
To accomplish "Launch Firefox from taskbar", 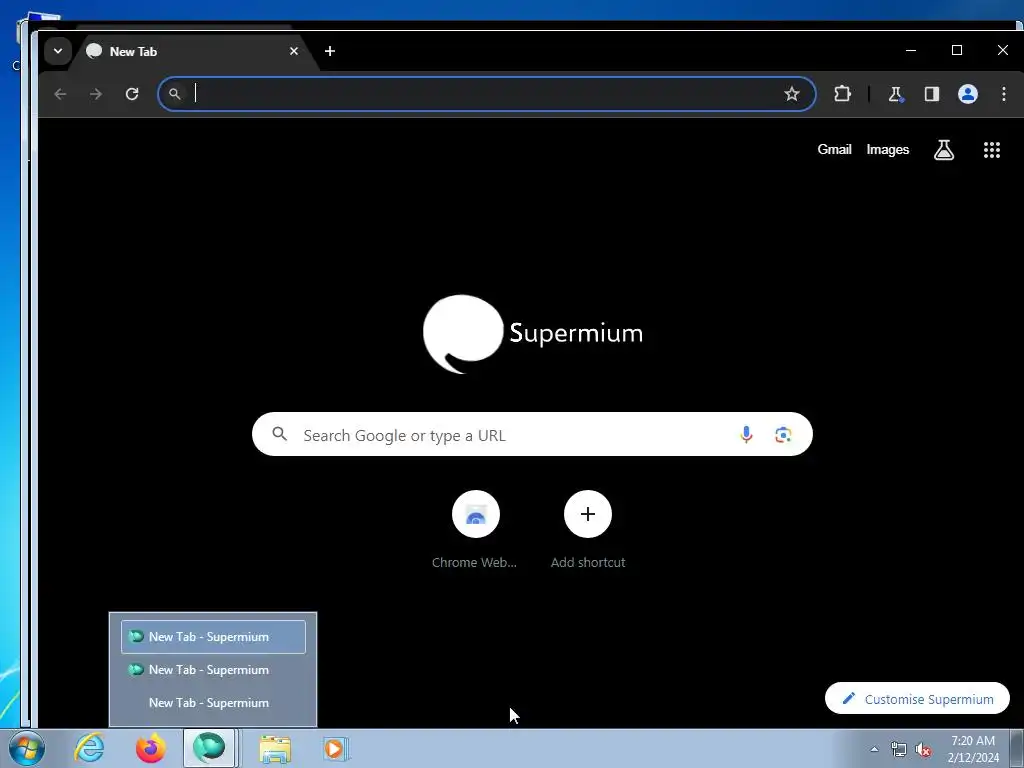I will [x=150, y=748].
